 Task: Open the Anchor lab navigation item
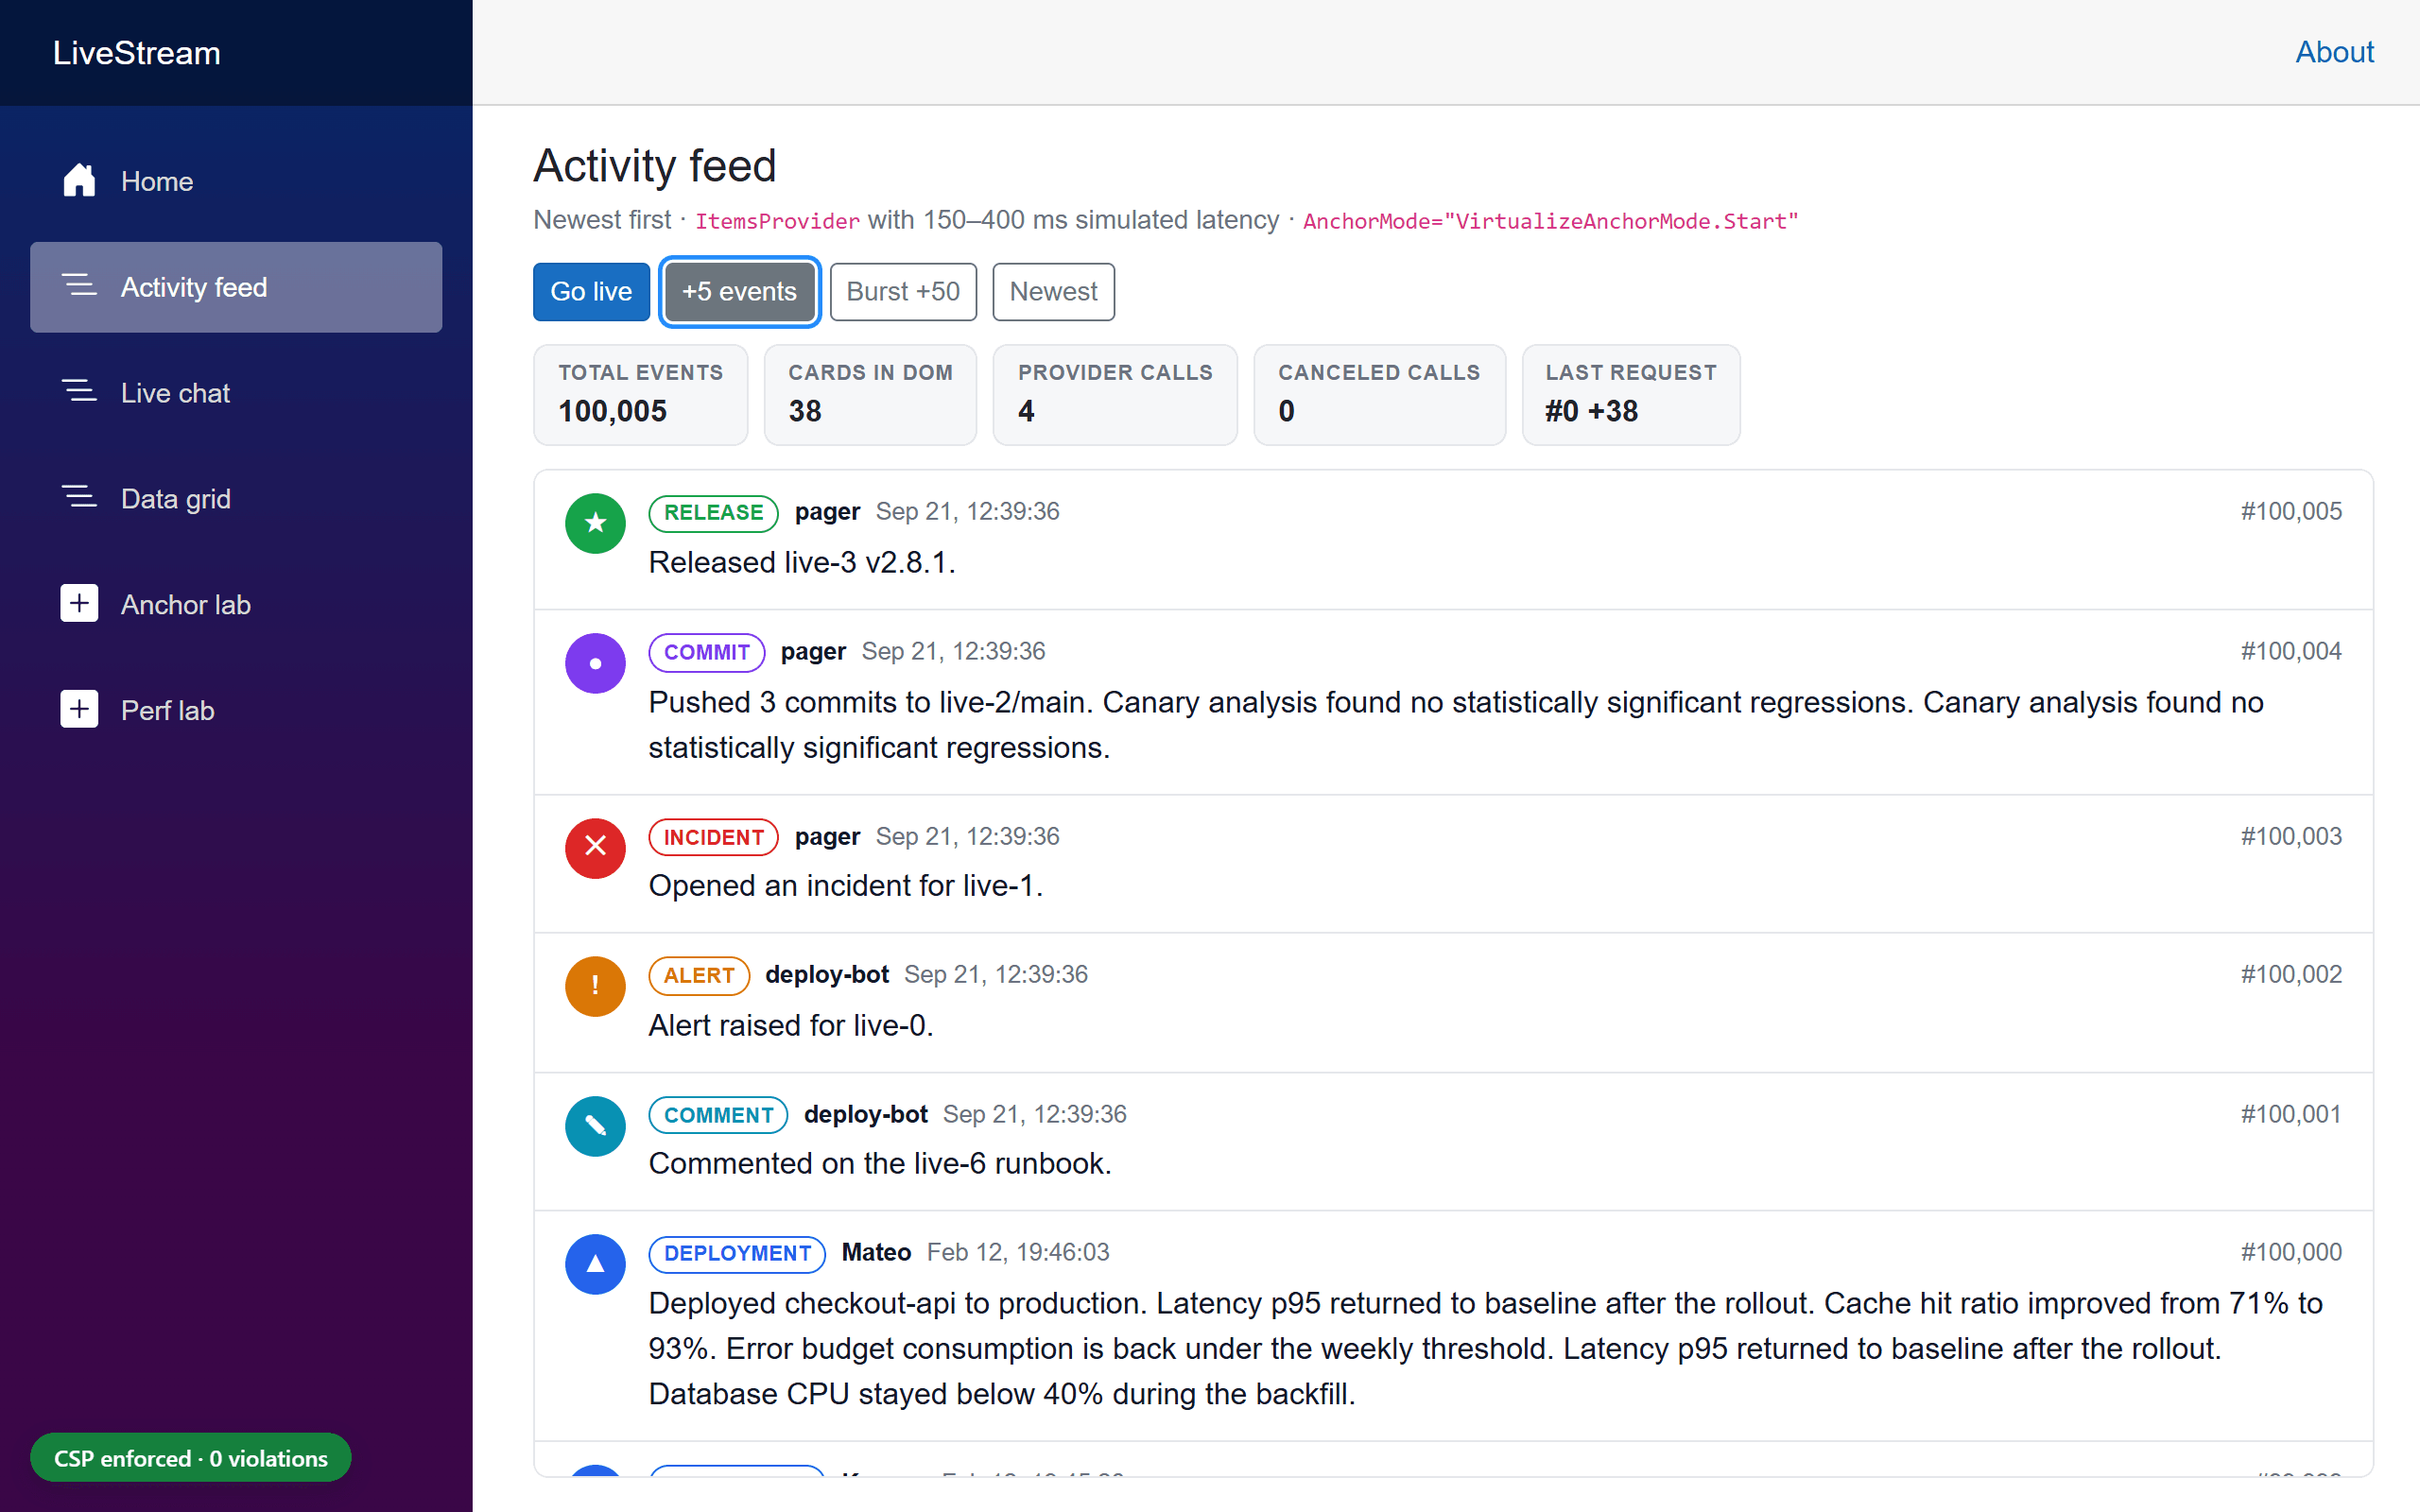click(236, 604)
